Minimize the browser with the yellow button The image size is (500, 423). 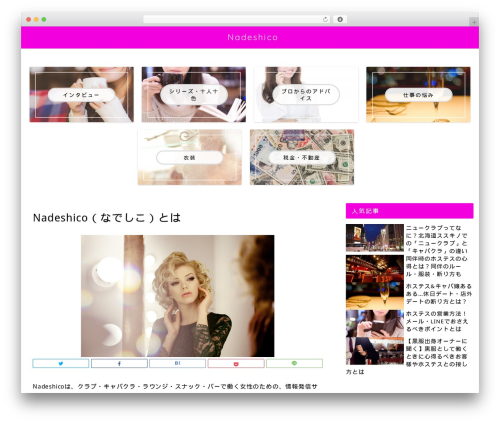pos(36,19)
